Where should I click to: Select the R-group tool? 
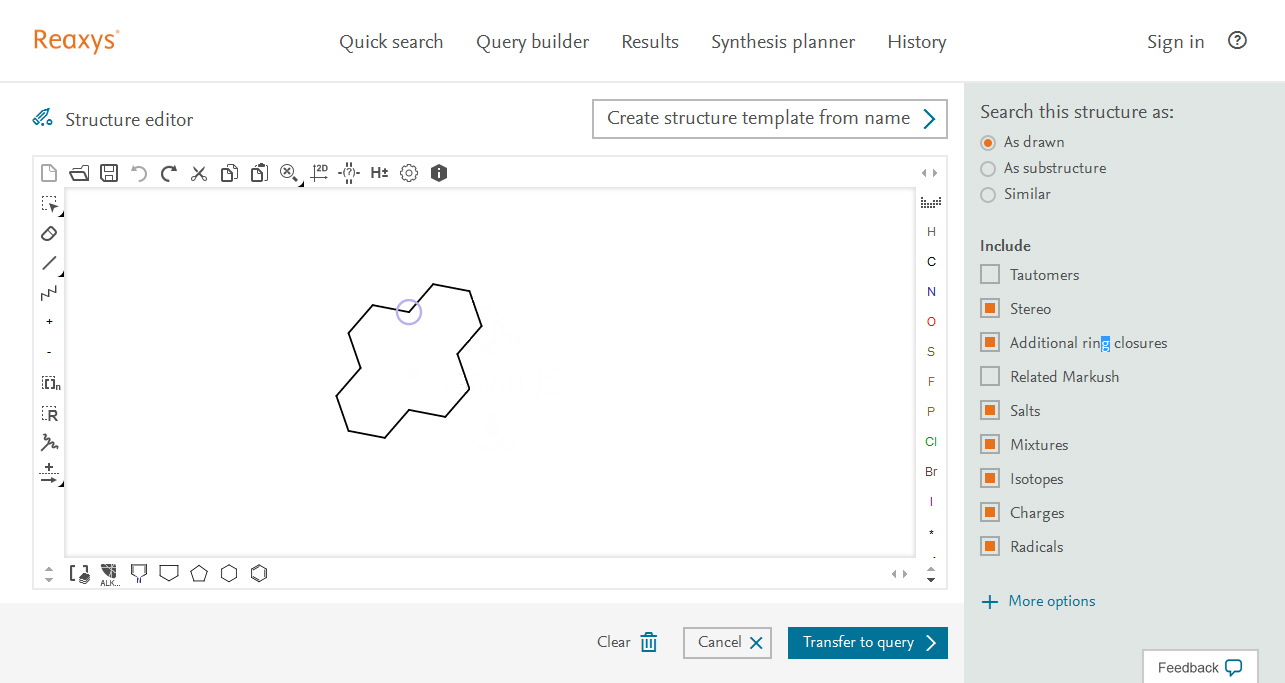click(49, 414)
